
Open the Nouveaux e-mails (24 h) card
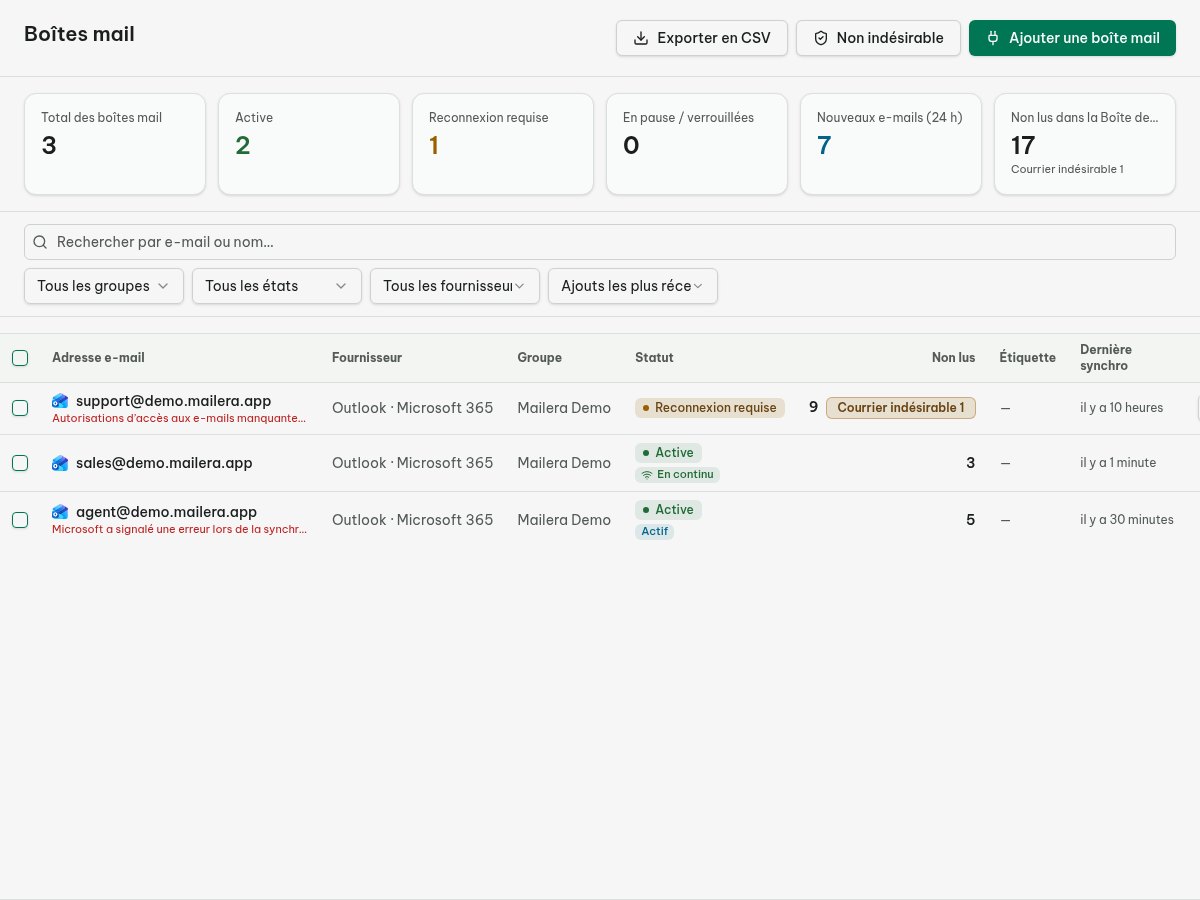891,144
